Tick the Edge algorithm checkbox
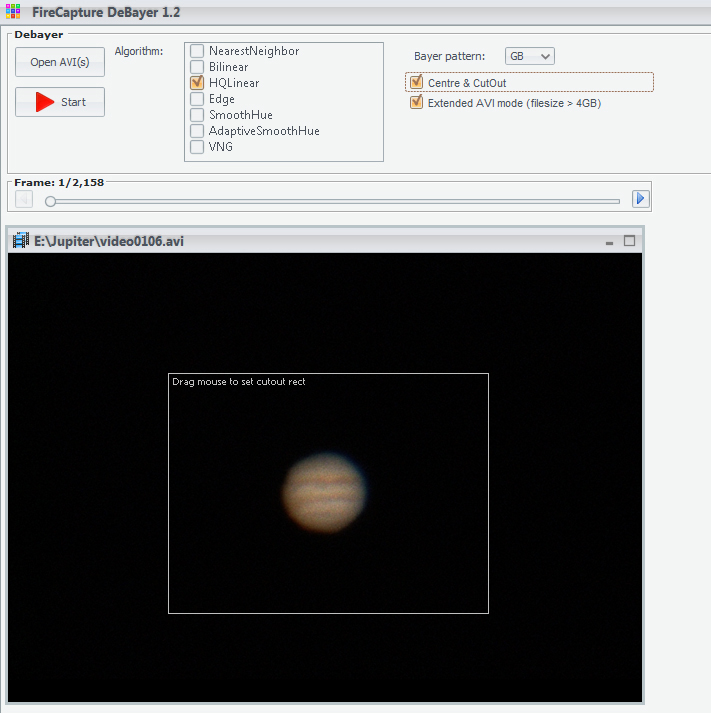711x713 pixels. tap(197, 99)
